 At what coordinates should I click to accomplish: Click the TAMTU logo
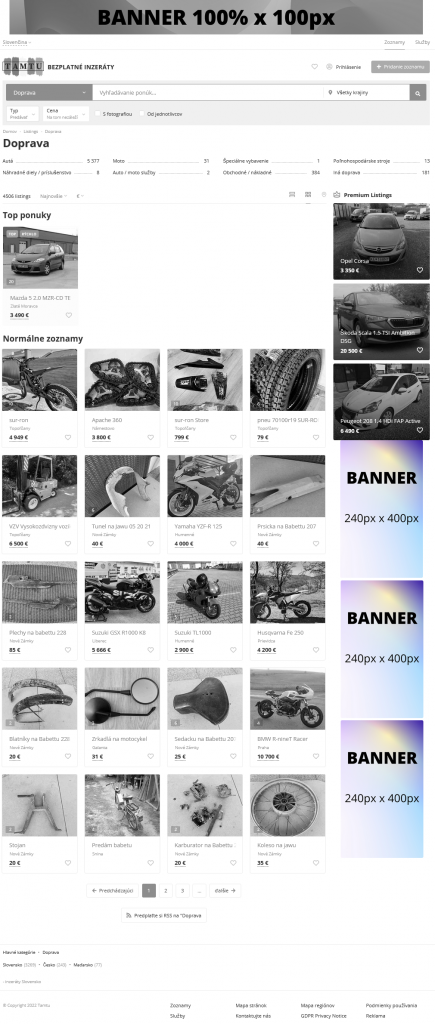tap(24, 67)
